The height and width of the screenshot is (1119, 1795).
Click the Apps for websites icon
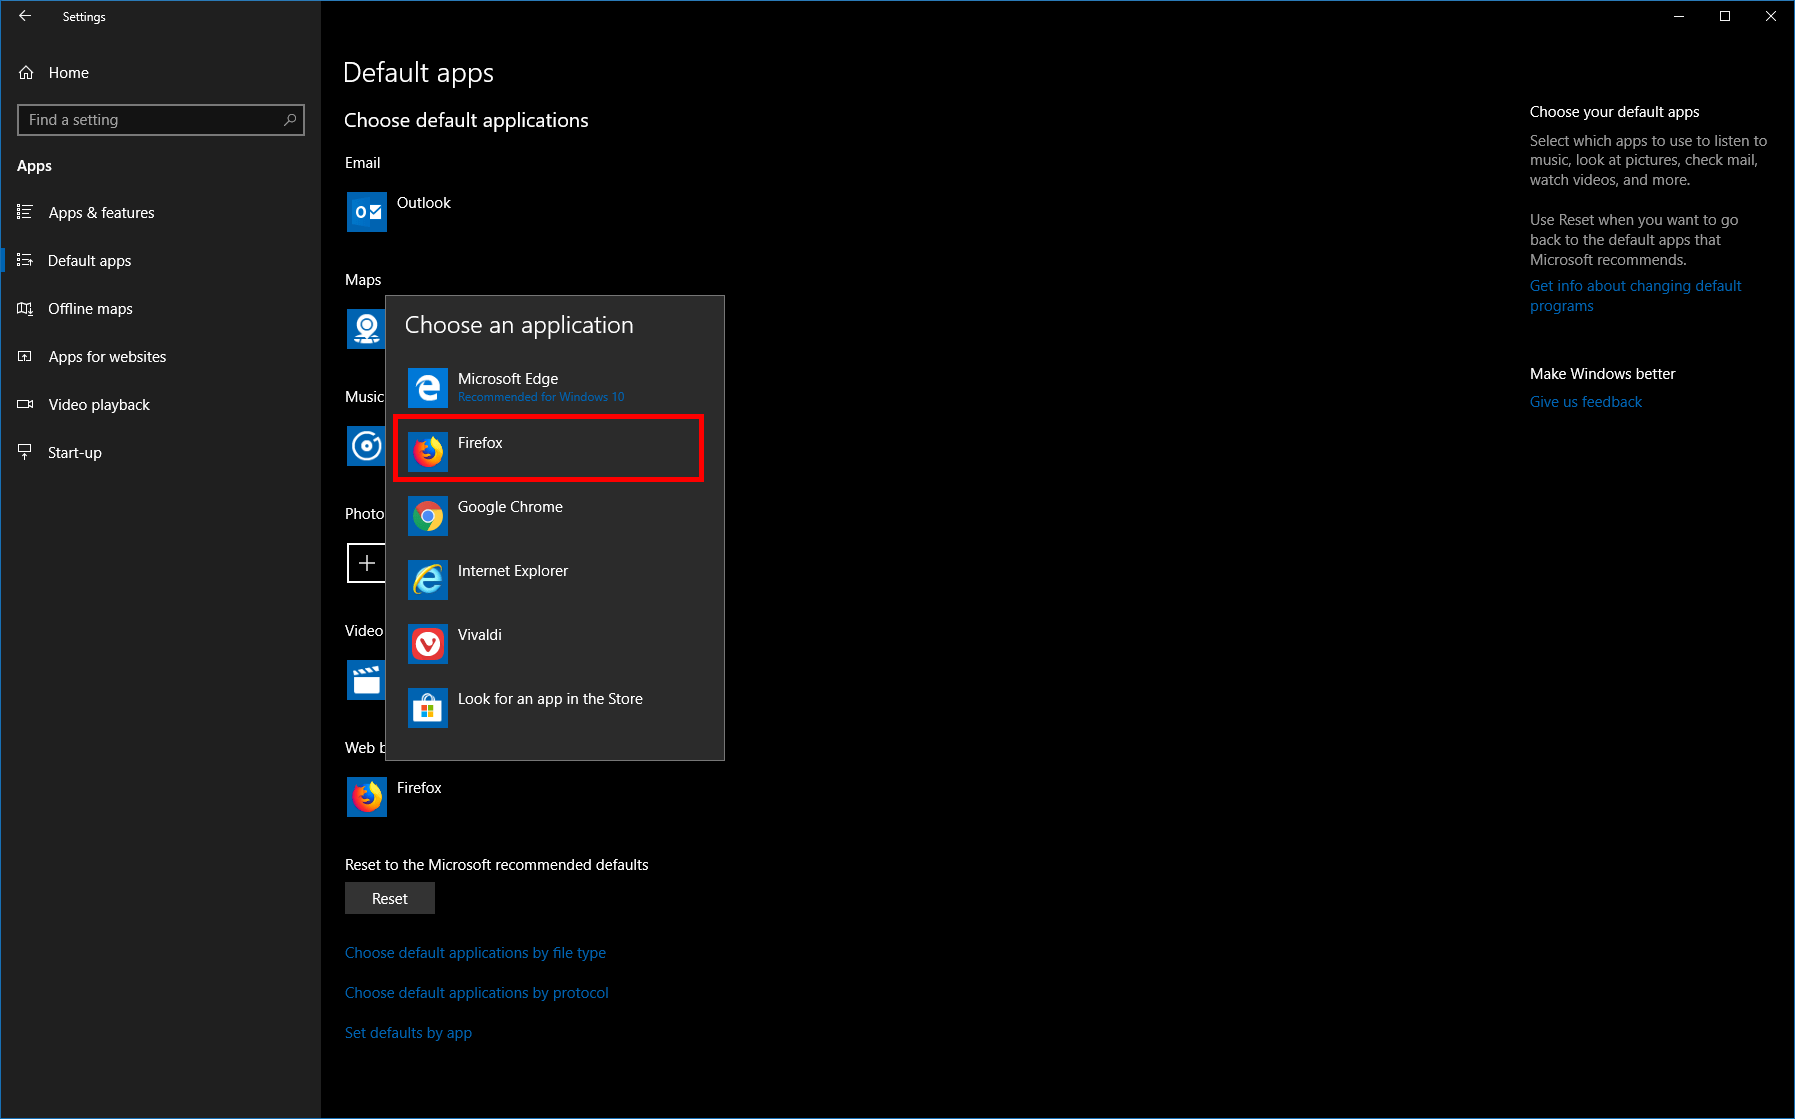[25, 356]
